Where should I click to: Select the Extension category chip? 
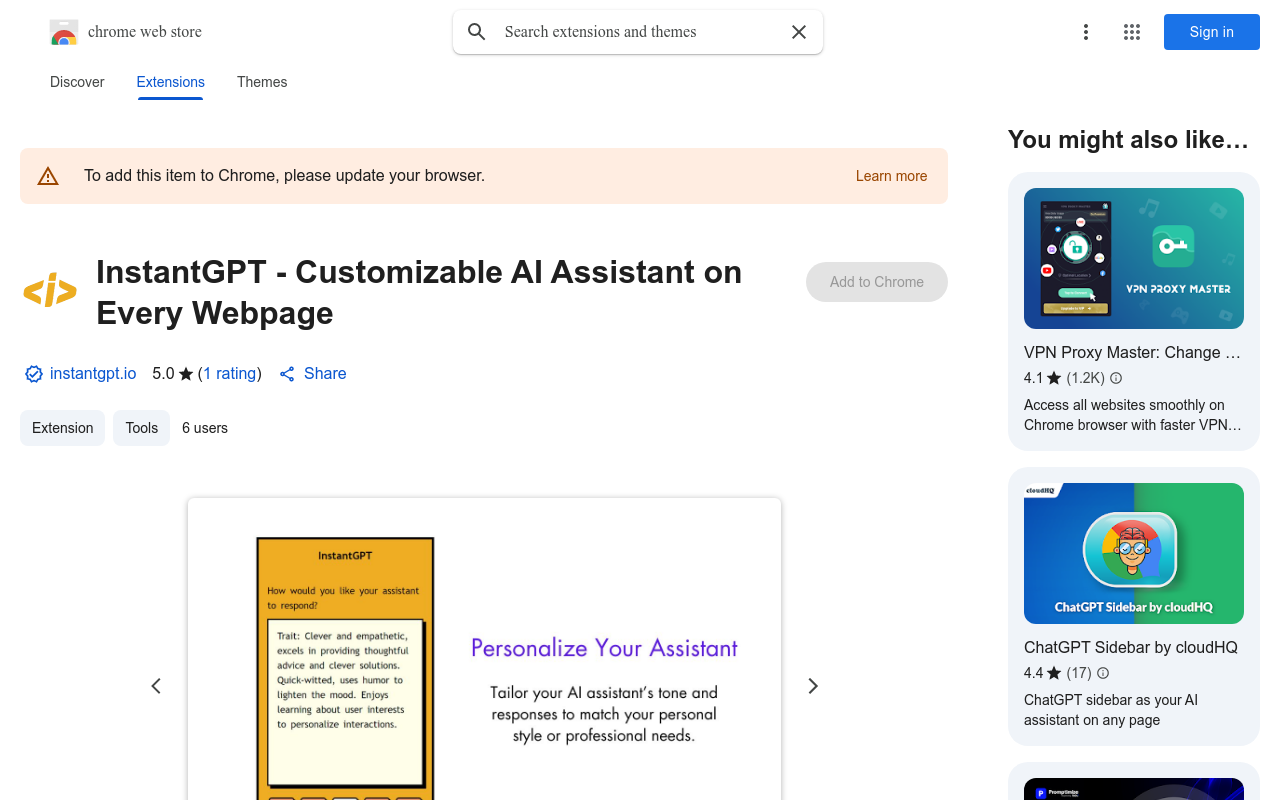click(62, 428)
